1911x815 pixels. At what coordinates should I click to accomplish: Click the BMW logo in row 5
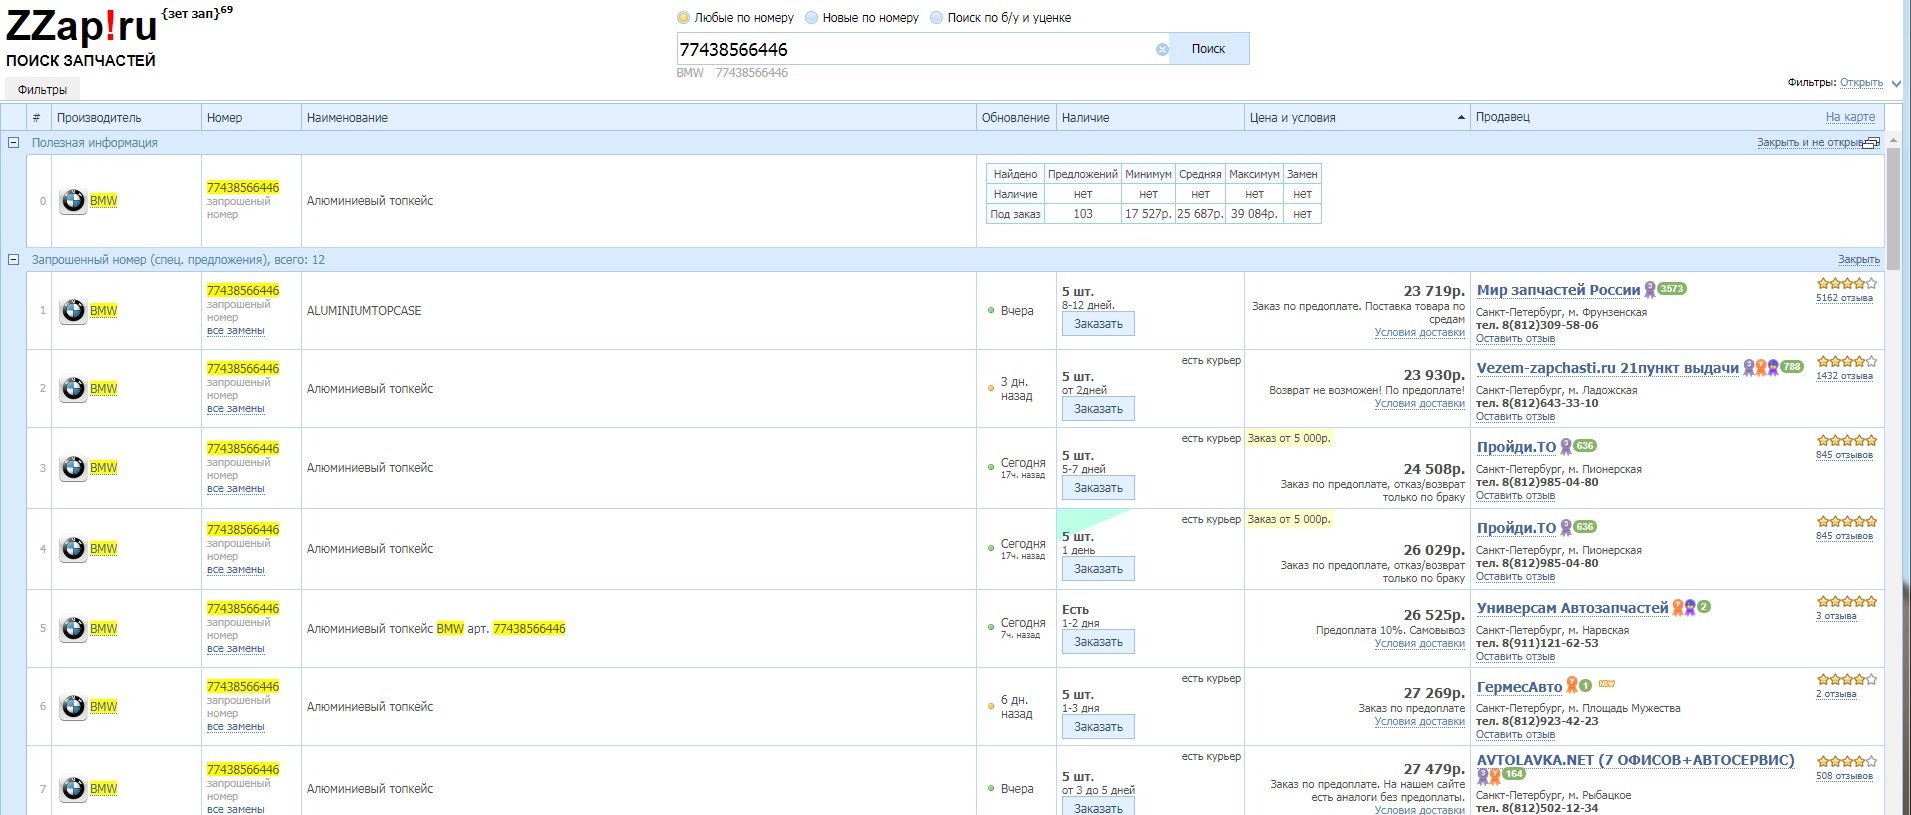73,629
